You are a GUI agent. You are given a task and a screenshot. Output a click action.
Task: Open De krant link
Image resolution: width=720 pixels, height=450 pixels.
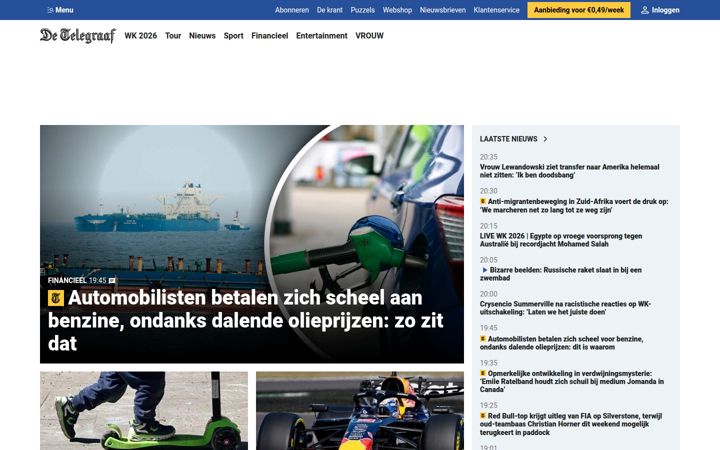pos(330,10)
